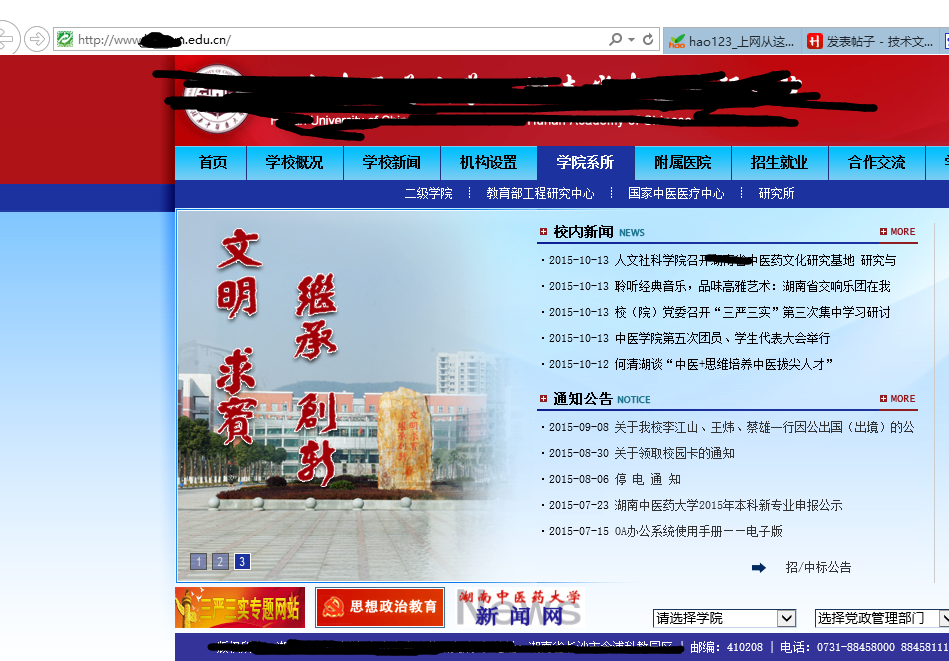Switch to the 发表帖子 browser tab

[870, 41]
